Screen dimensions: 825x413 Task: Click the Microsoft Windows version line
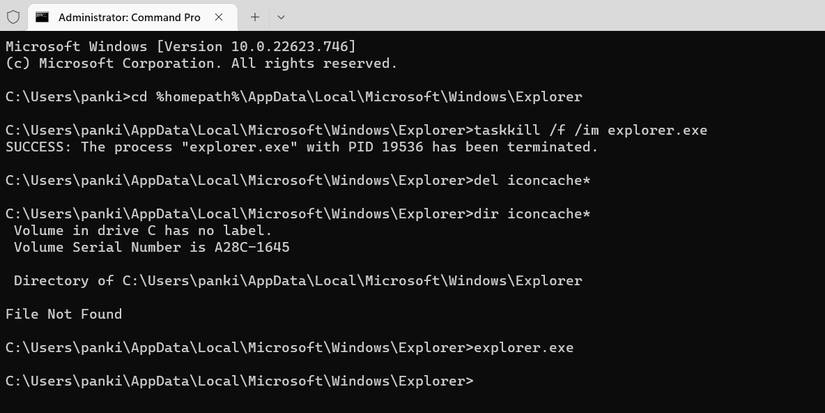180,46
